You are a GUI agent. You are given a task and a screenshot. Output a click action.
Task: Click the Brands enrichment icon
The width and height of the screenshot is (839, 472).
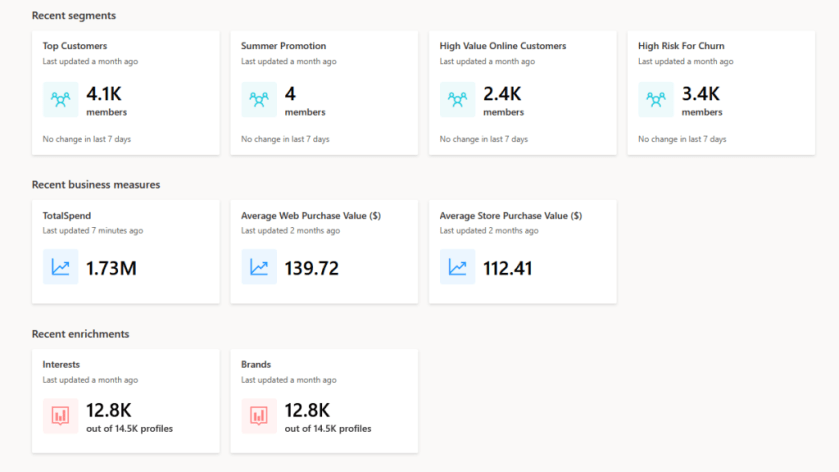[x=259, y=415]
